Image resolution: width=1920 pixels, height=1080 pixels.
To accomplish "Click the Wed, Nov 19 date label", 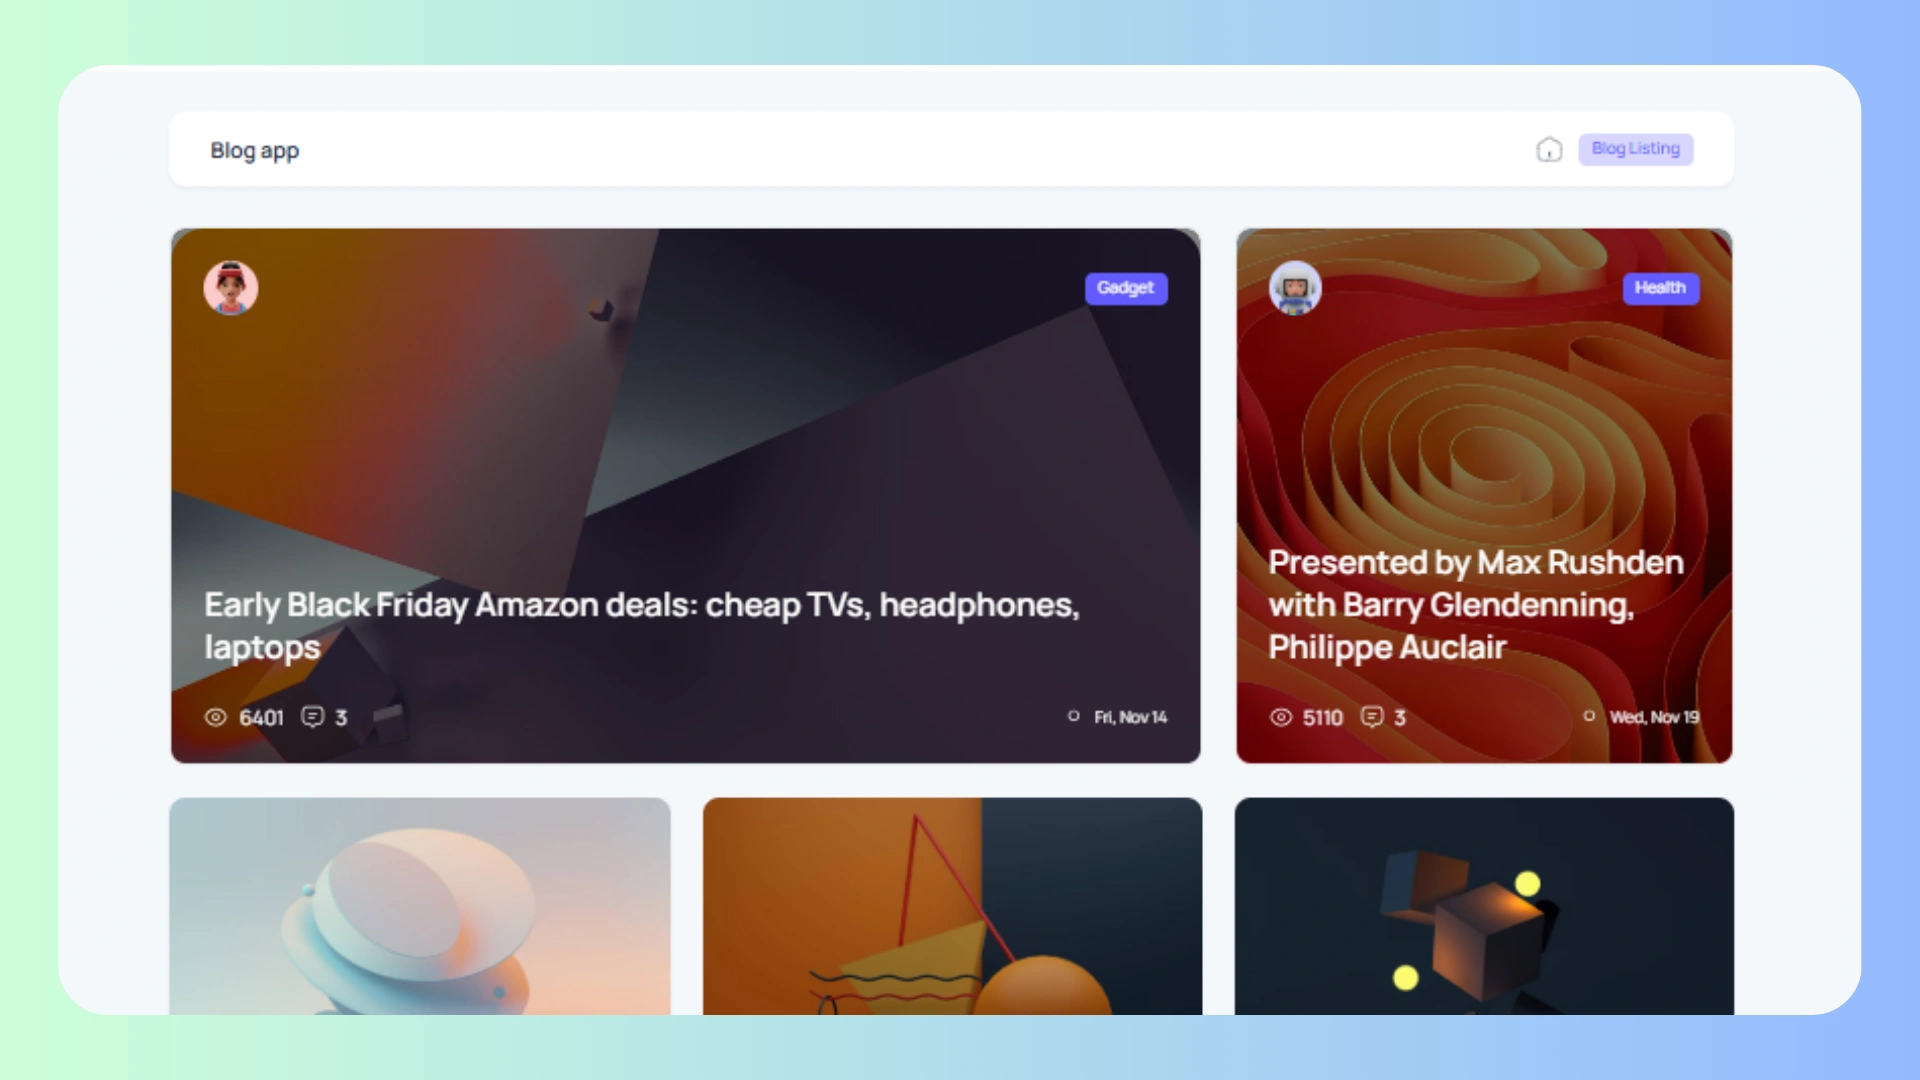I will tap(1654, 717).
